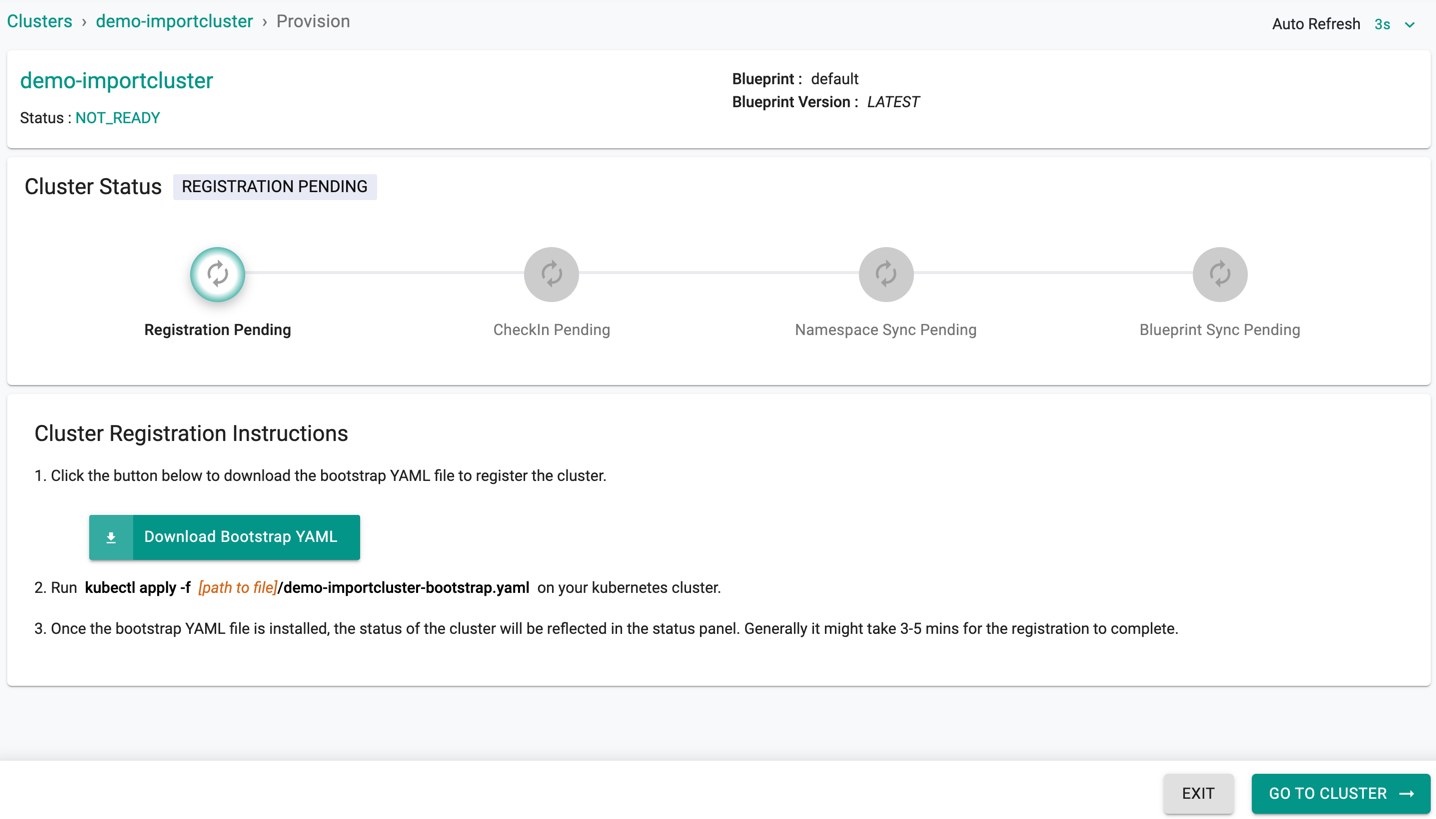Click the GO TO CLUSTER button
Screen dimensions: 1436x819
(x=1341, y=794)
